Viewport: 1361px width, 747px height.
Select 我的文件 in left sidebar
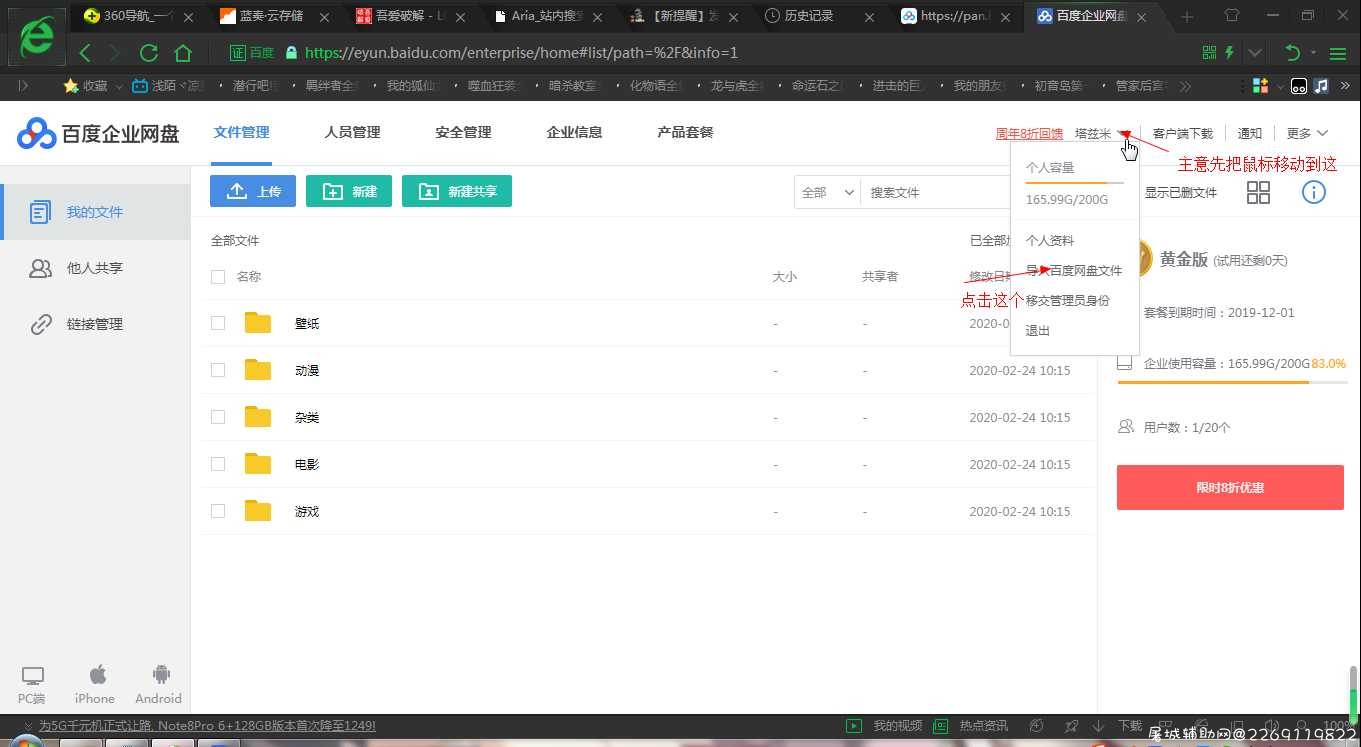(x=95, y=212)
